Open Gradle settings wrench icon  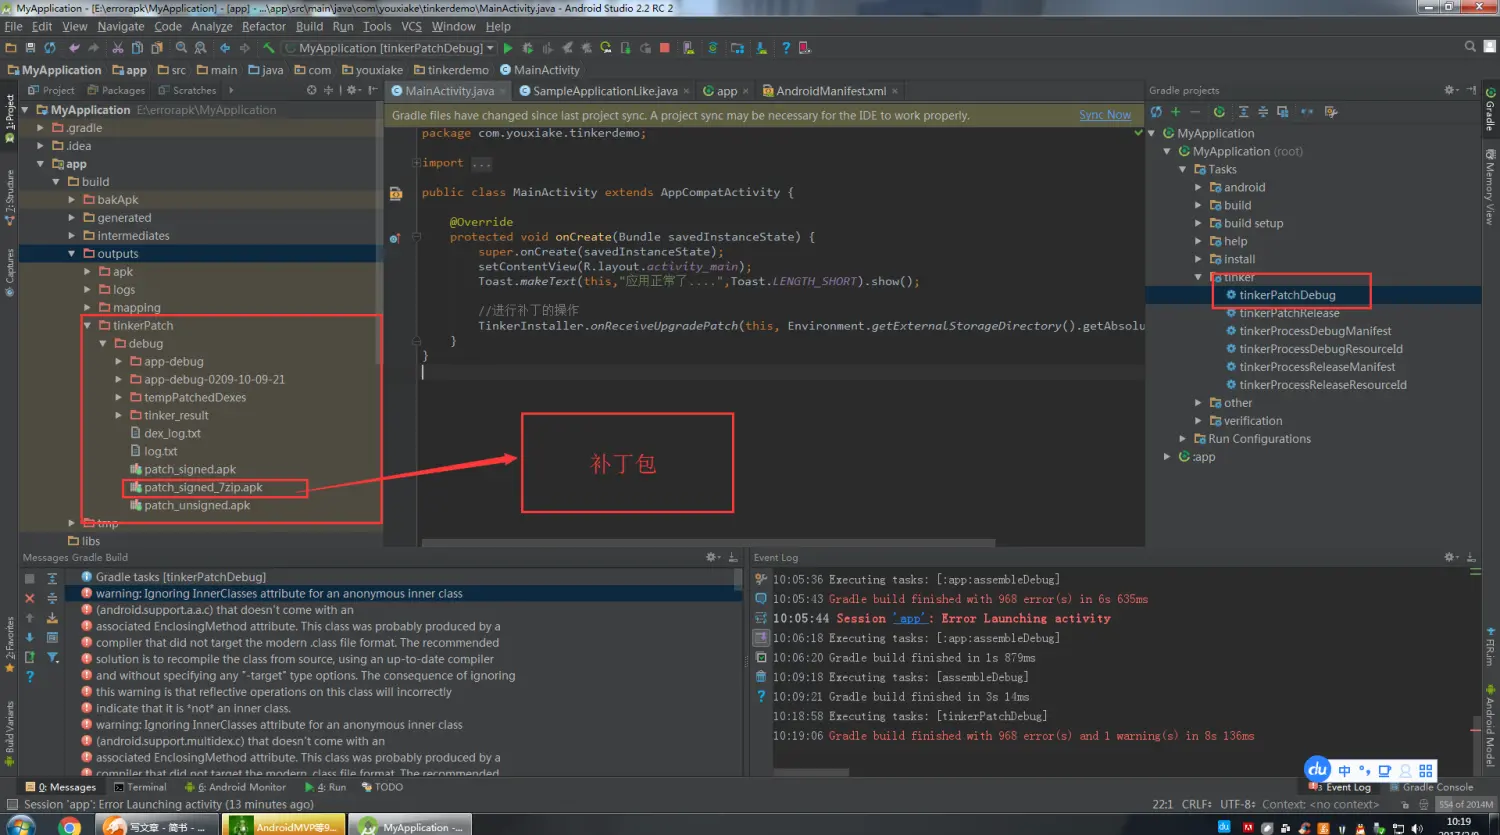click(1331, 112)
